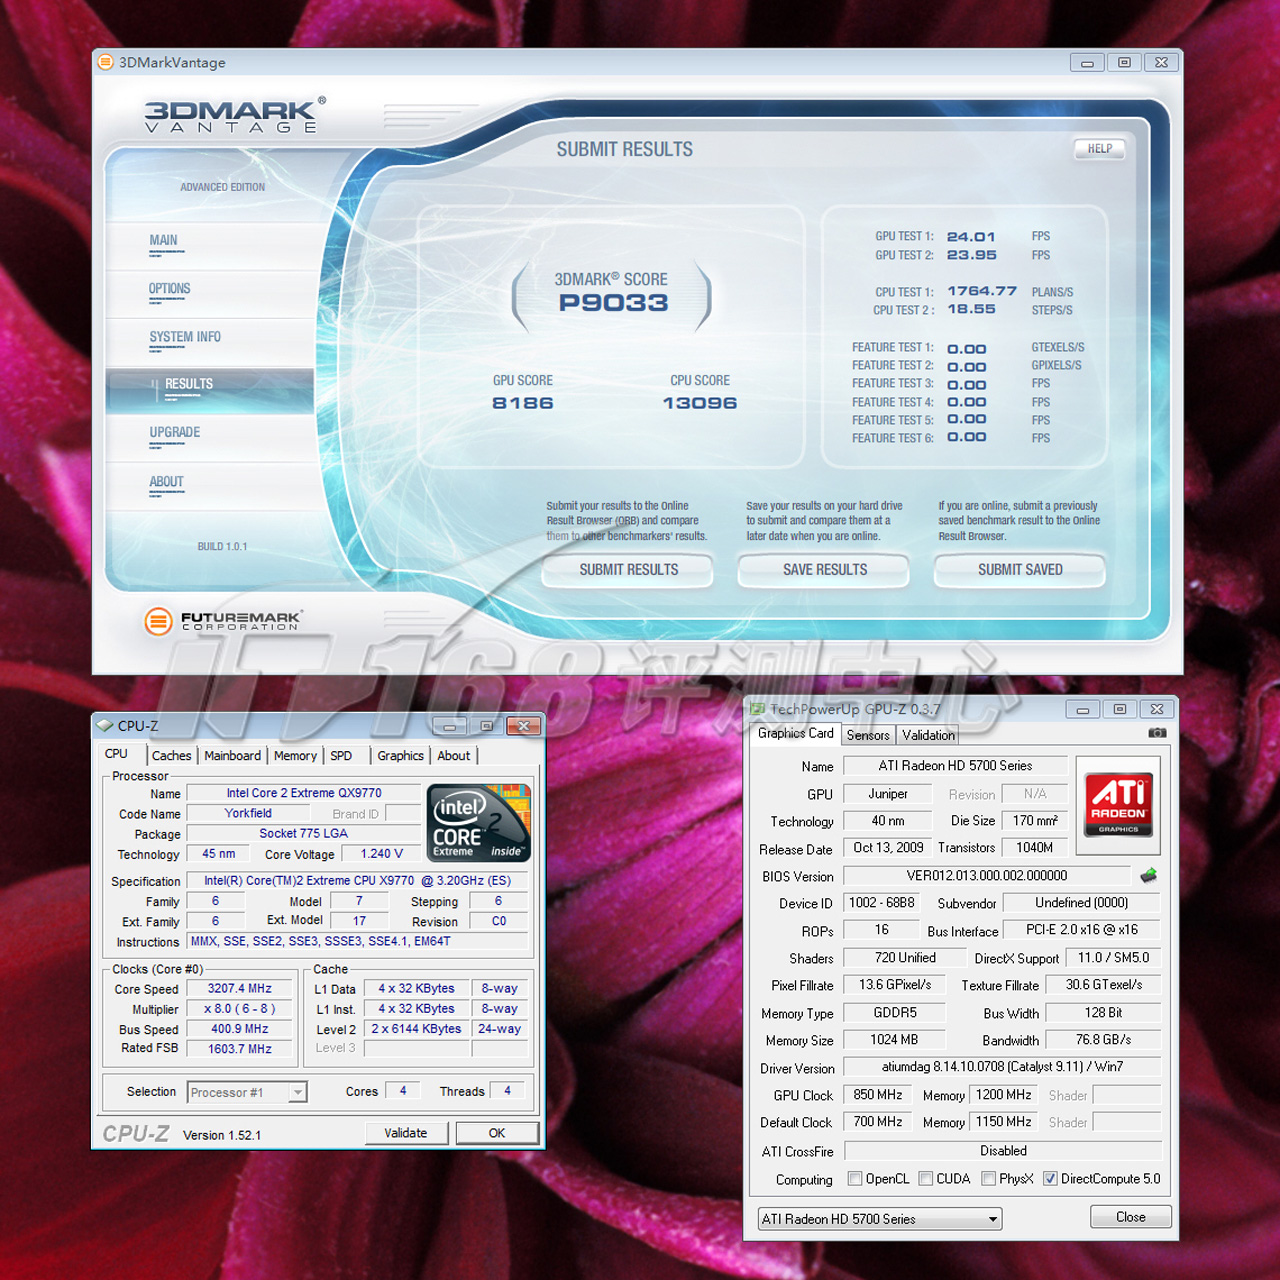Click the Core Speed 3207.4 MHz value
1280x1280 pixels.
(240, 989)
